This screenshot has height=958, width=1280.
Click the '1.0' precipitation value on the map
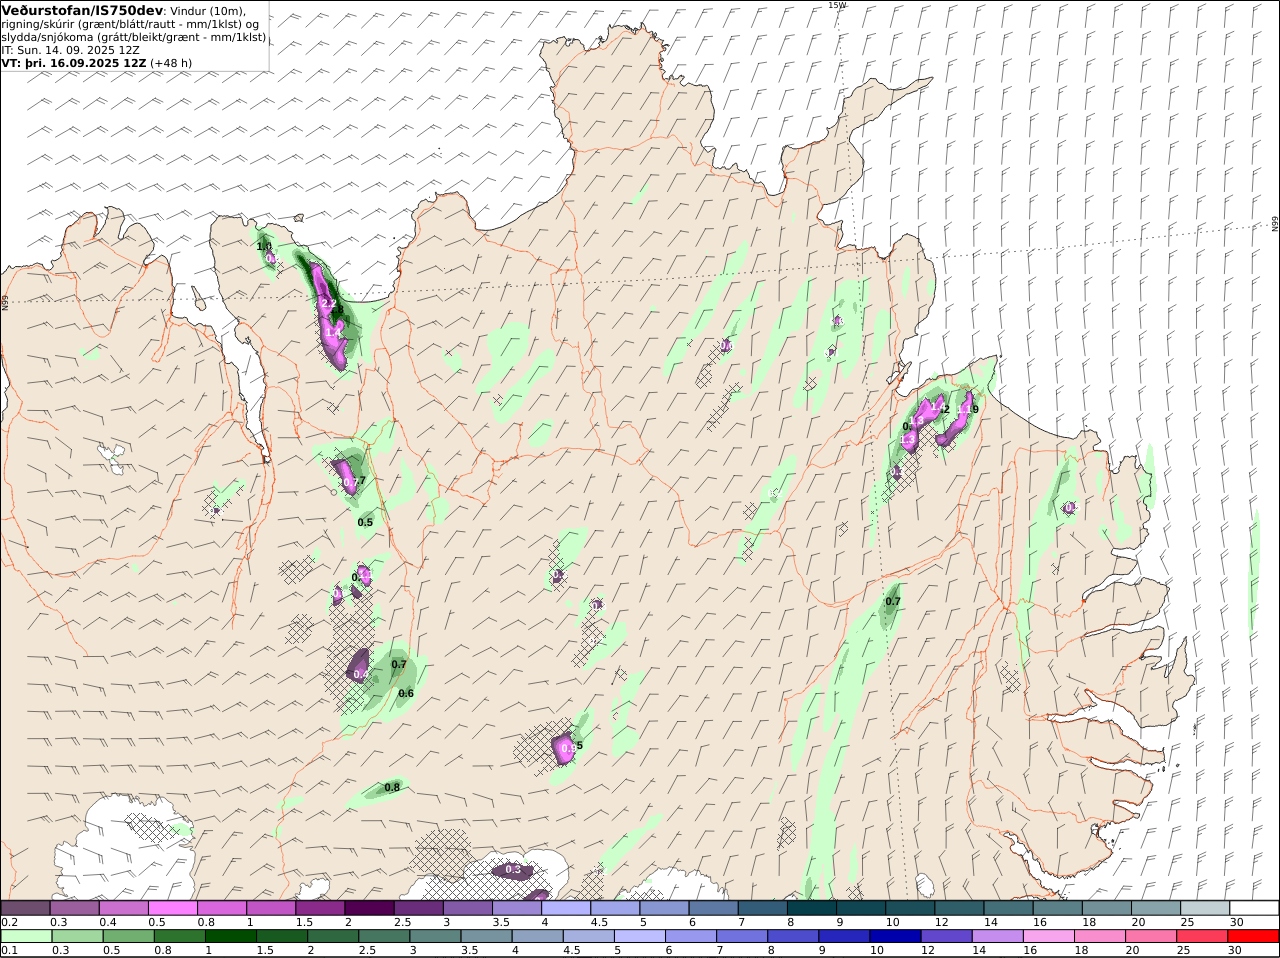tap(264, 246)
